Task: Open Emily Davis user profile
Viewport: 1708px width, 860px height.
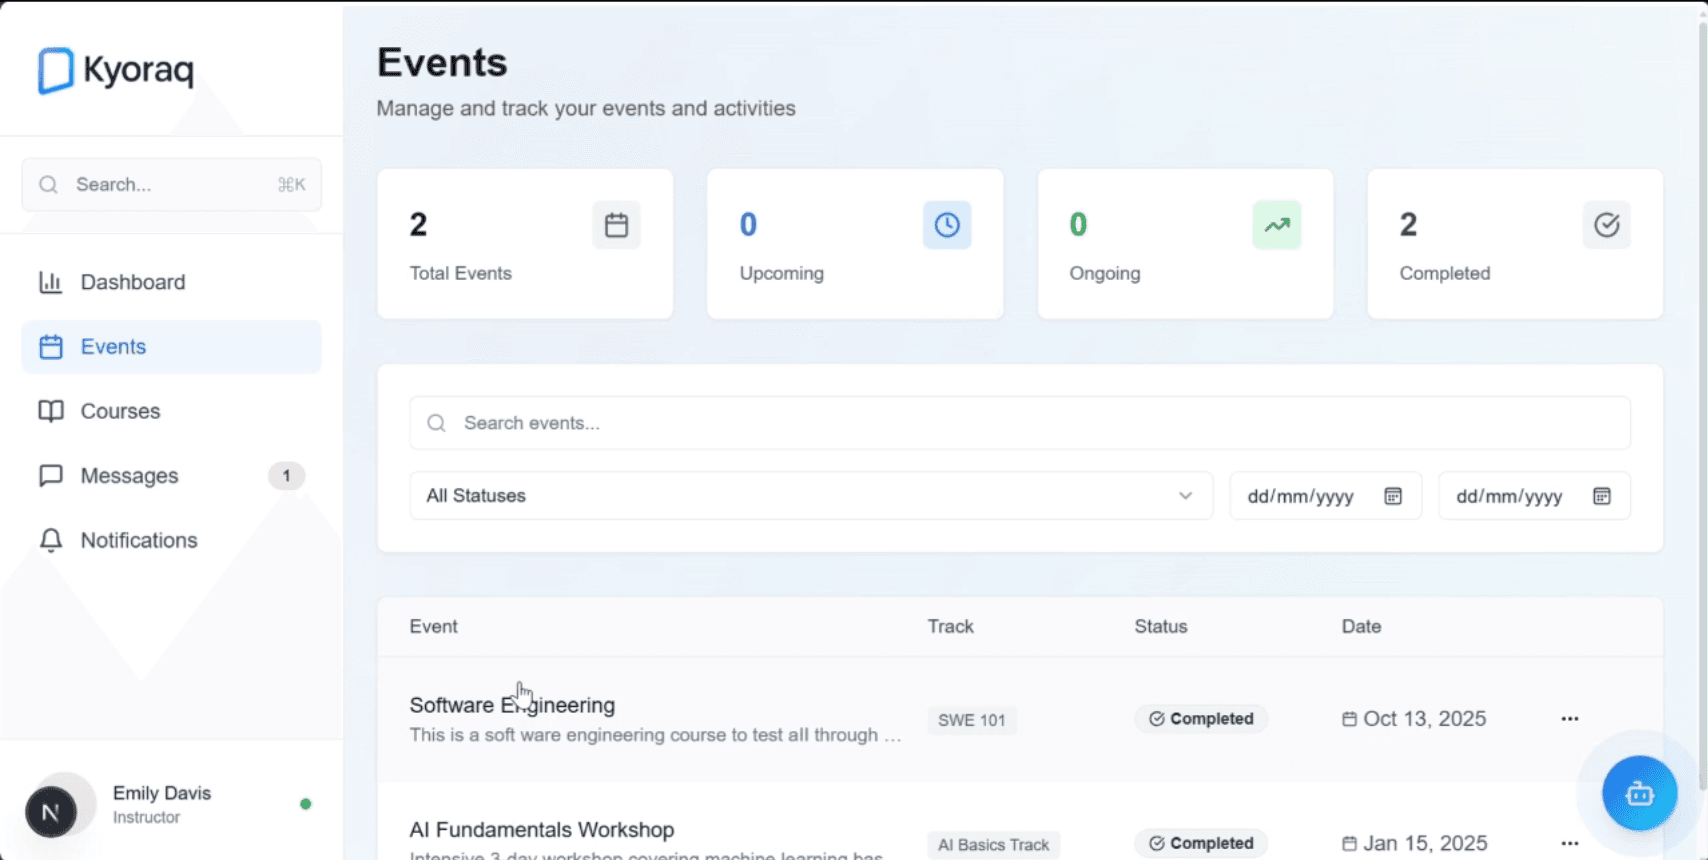Action: tap(161, 804)
